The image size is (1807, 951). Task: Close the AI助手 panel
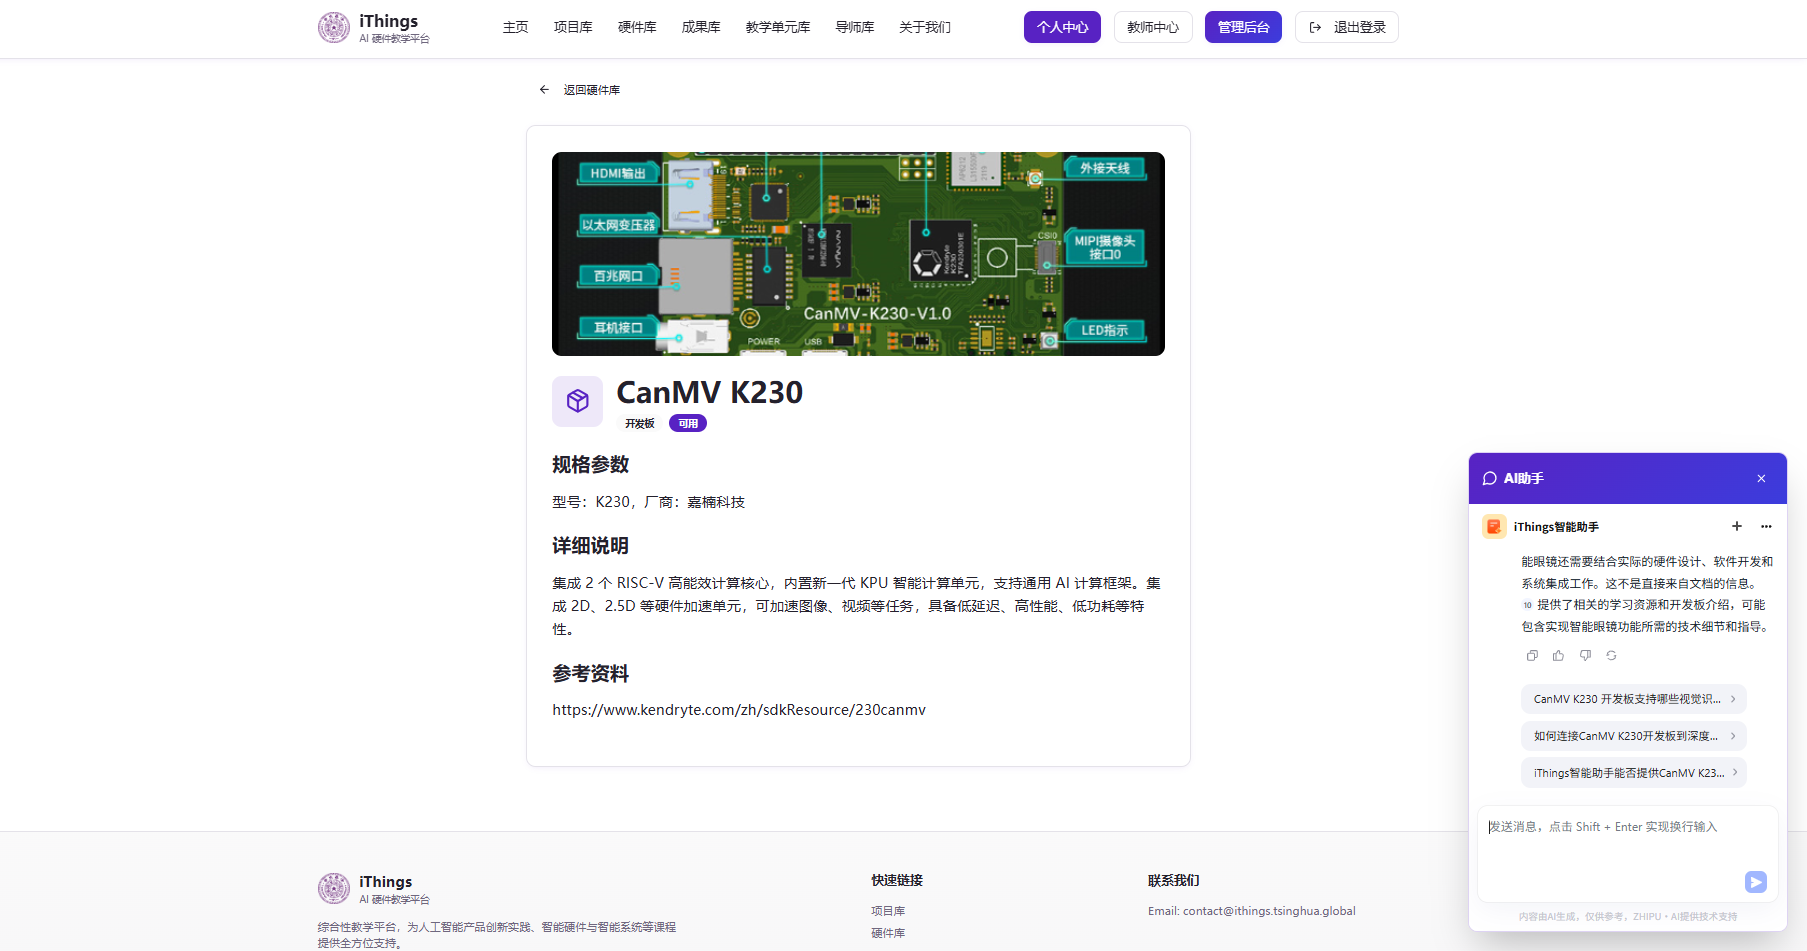coord(1761,479)
